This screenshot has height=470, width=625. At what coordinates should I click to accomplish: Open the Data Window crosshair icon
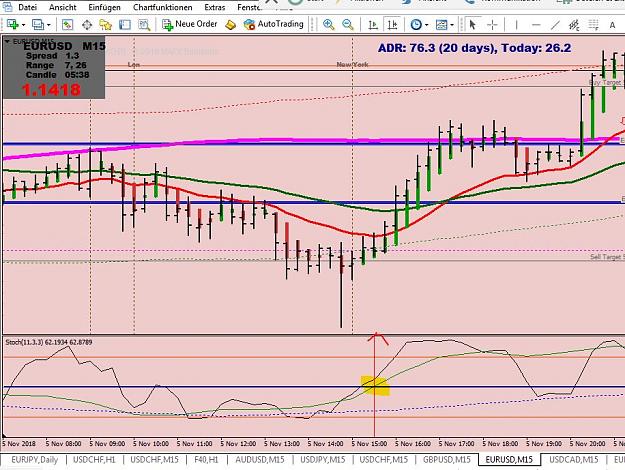coord(86,25)
